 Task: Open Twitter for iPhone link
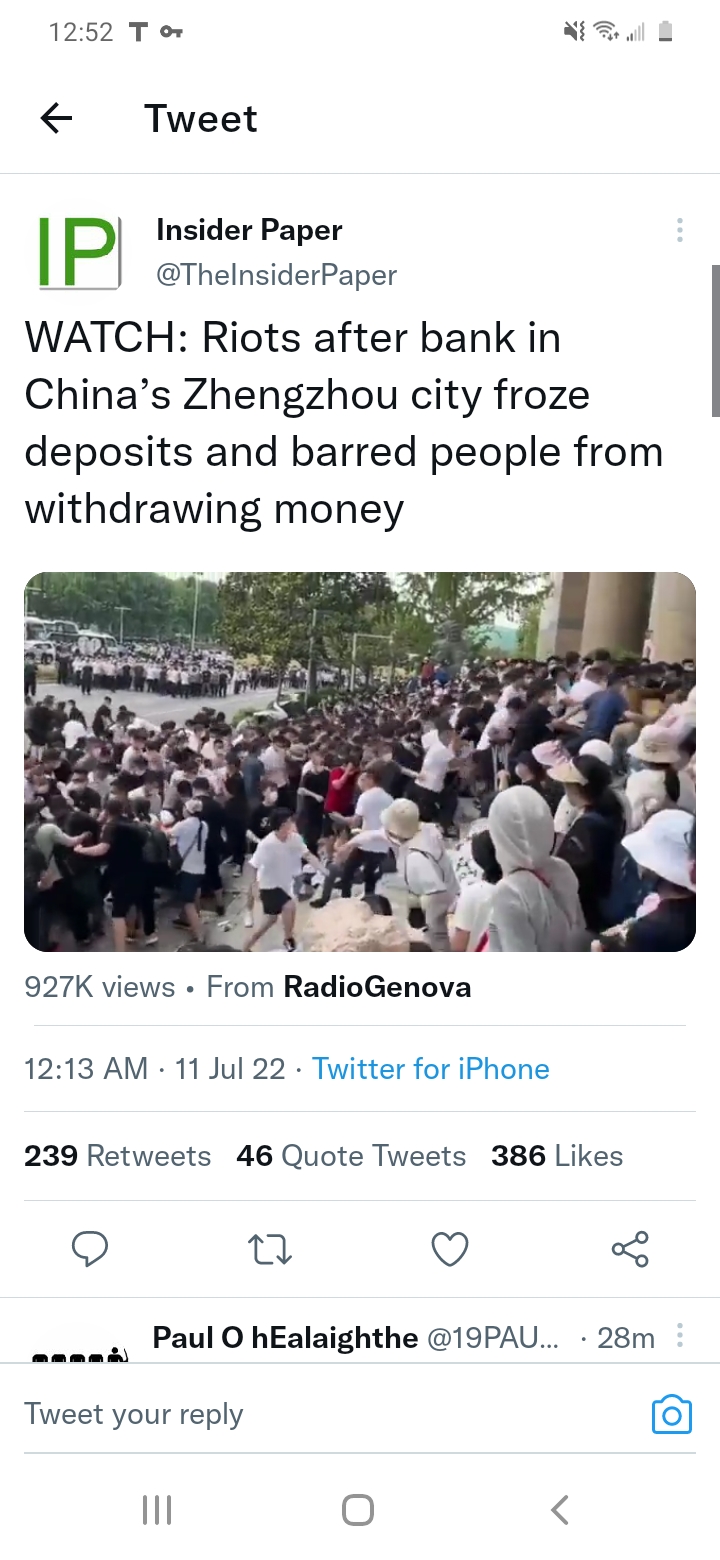(x=431, y=1069)
